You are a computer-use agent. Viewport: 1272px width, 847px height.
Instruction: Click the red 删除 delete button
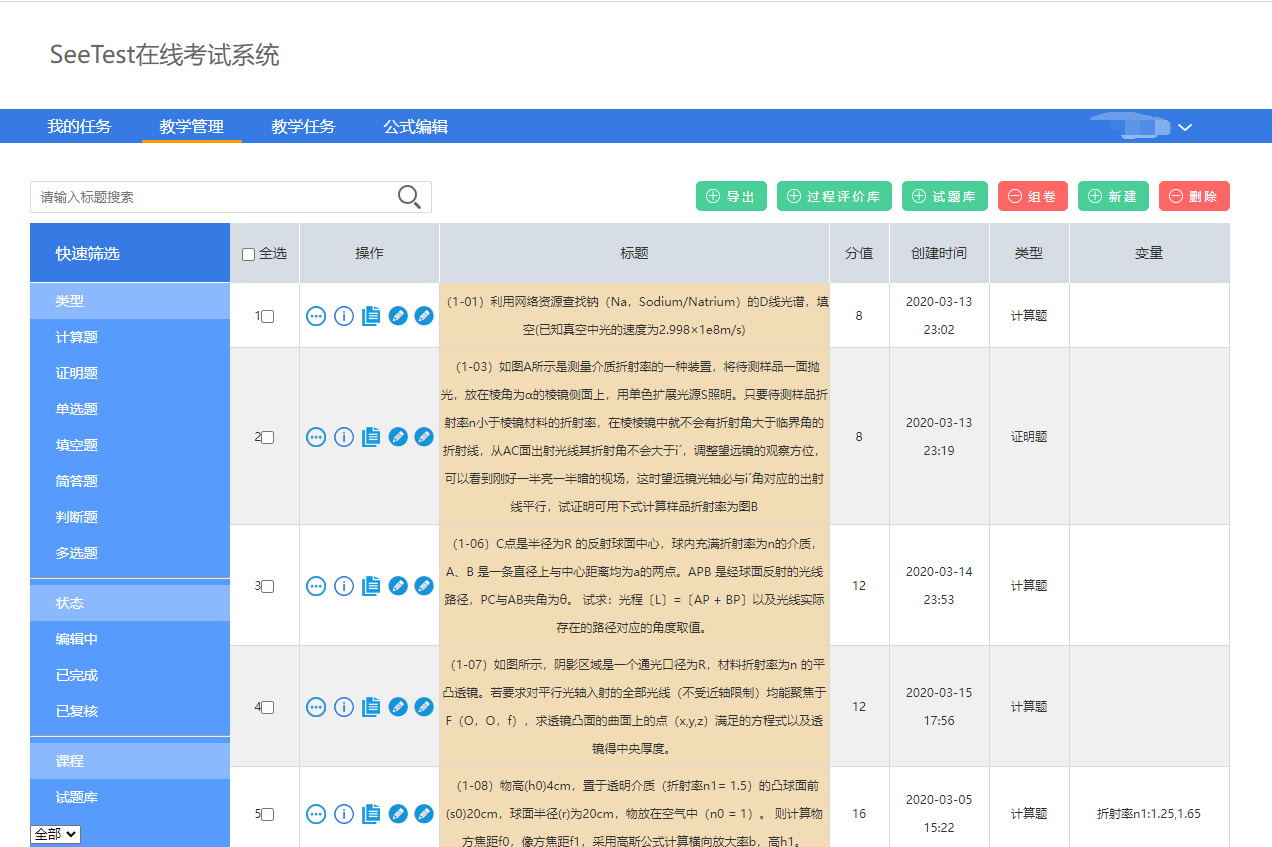(1194, 196)
